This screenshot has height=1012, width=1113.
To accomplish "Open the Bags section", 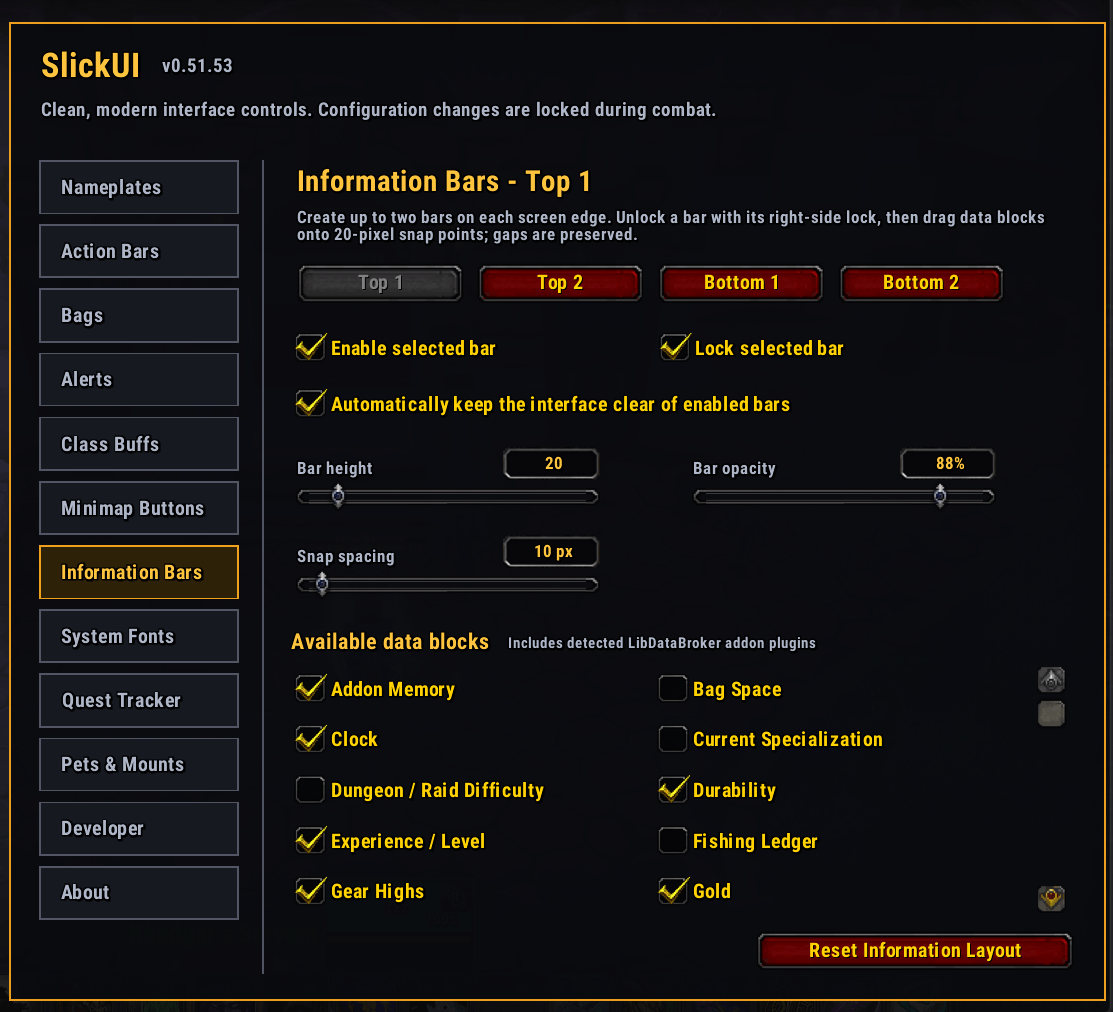I will coord(139,315).
